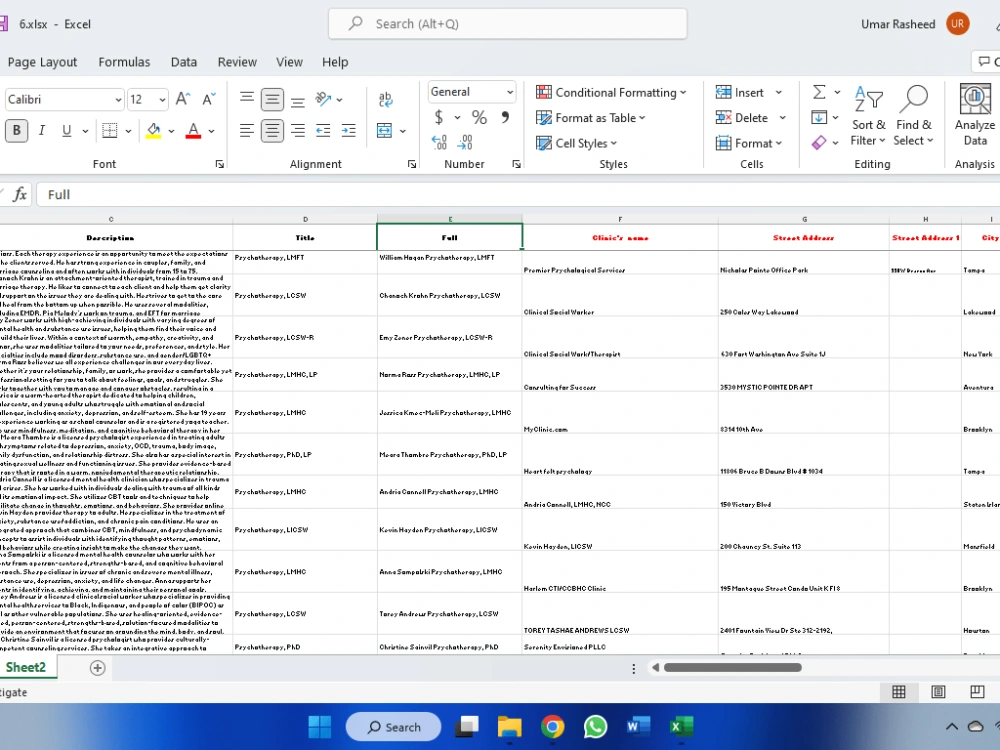
Task: Open Sort & Filter menu
Action: click(869, 115)
